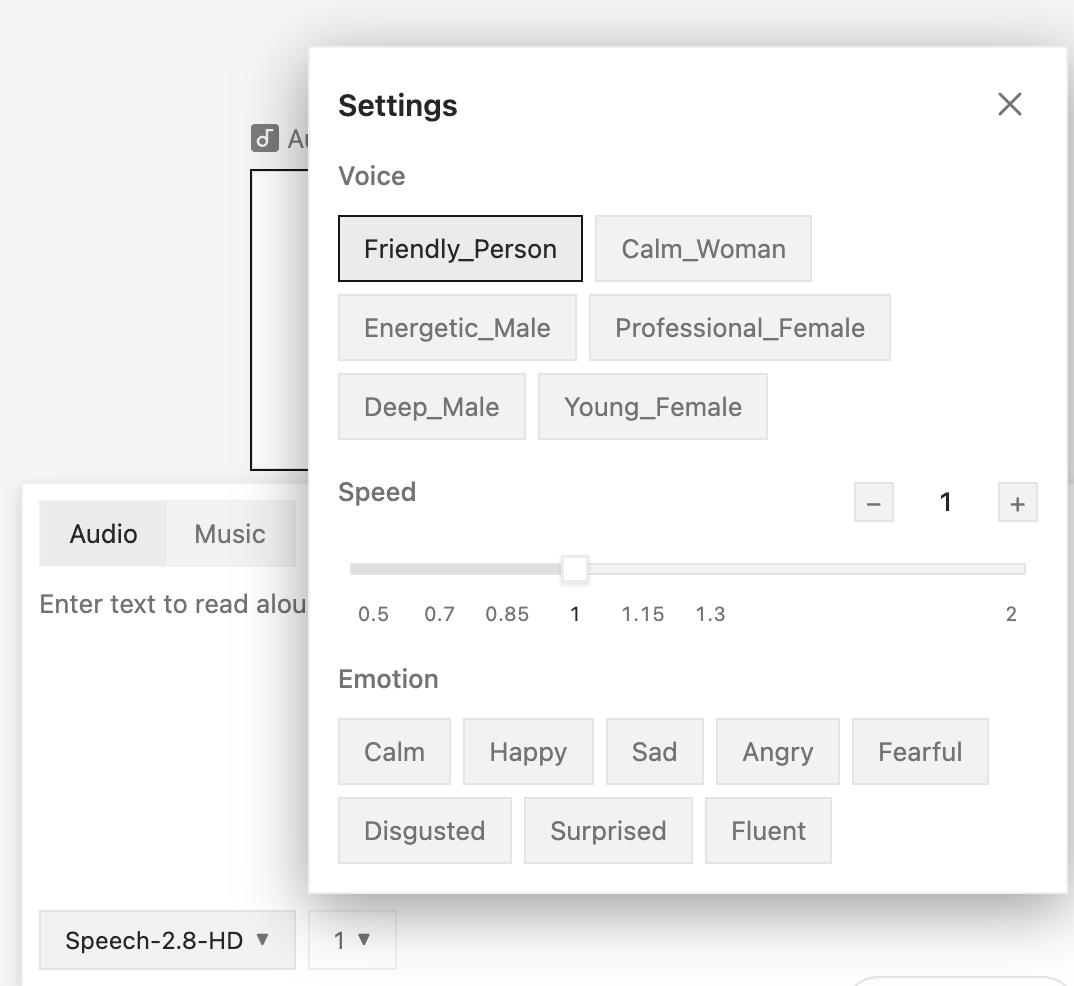Select the Calm_Woman voice
1074x986 pixels.
(x=703, y=249)
